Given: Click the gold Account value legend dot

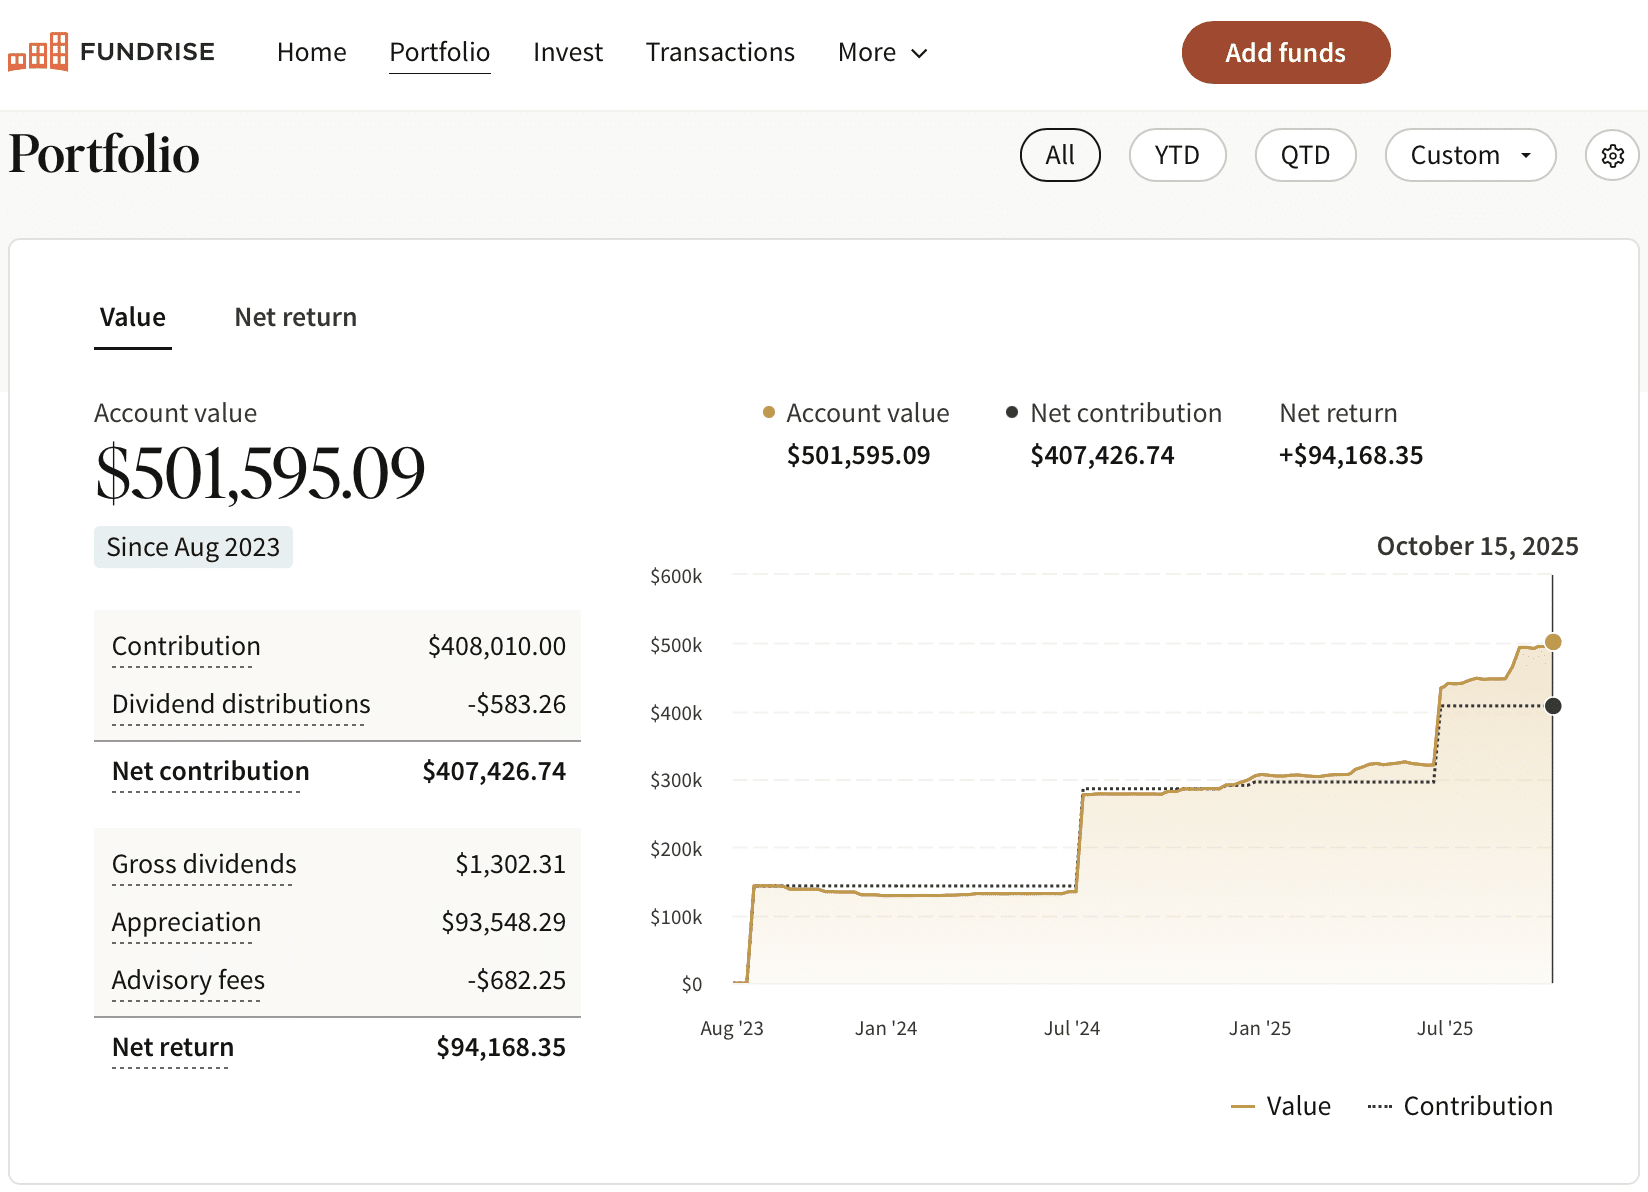Looking at the screenshot, I should 769,412.
